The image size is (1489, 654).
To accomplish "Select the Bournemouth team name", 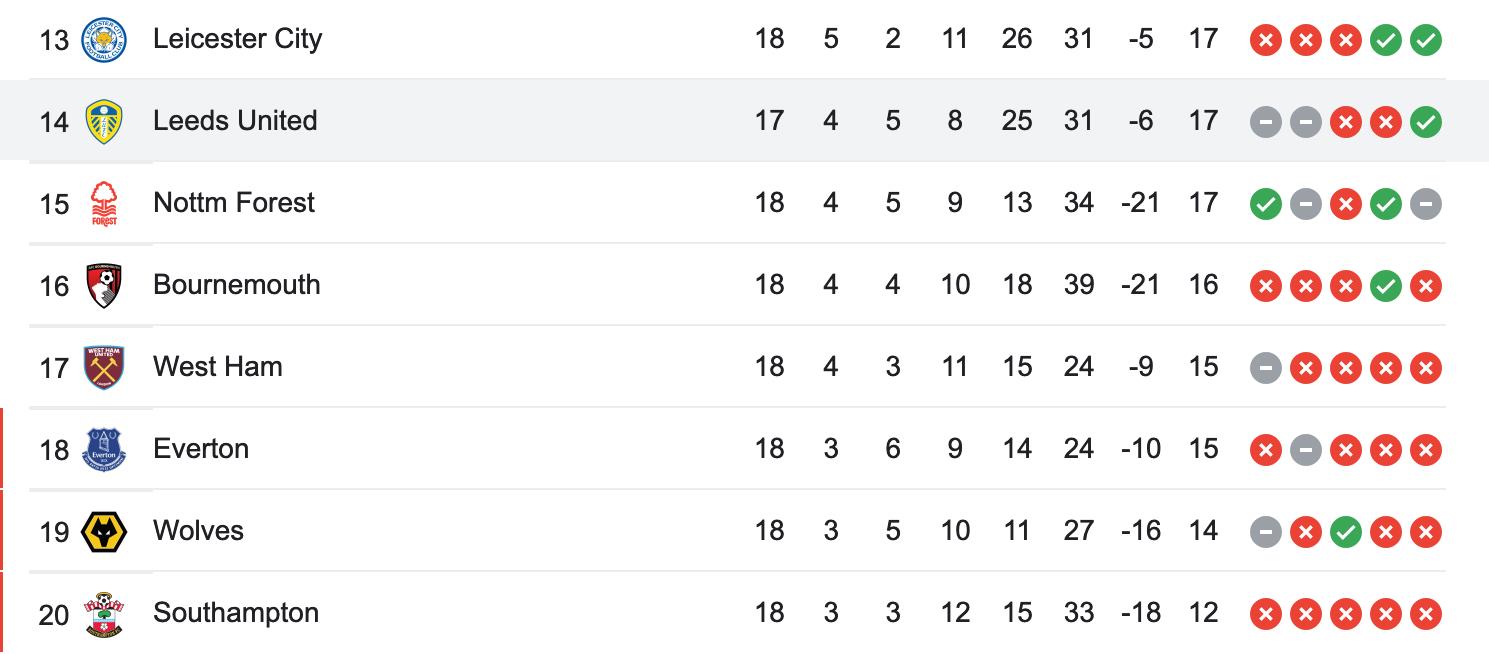I will tap(237, 285).
